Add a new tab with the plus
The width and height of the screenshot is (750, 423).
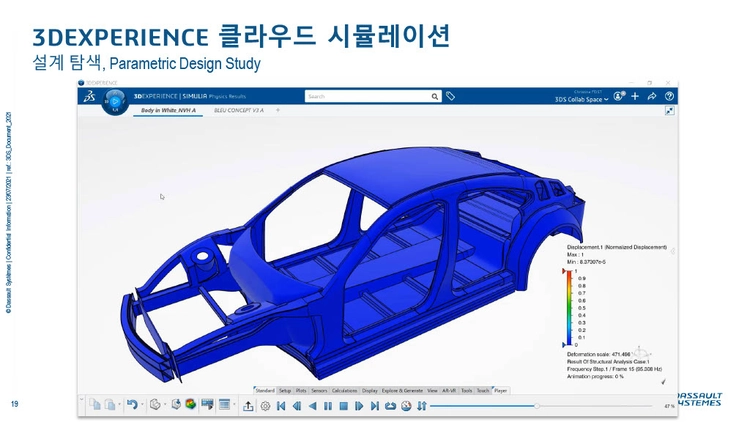click(277, 111)
